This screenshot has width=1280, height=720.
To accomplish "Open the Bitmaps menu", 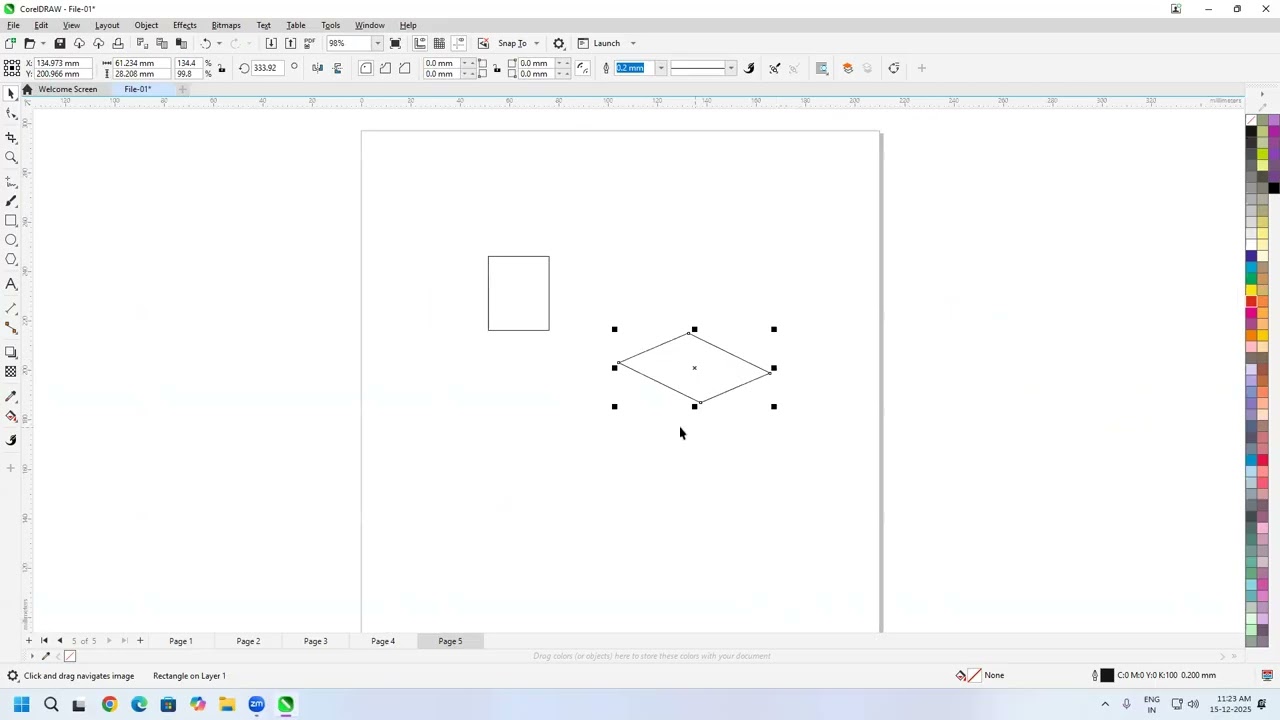I will coord(226,25).
